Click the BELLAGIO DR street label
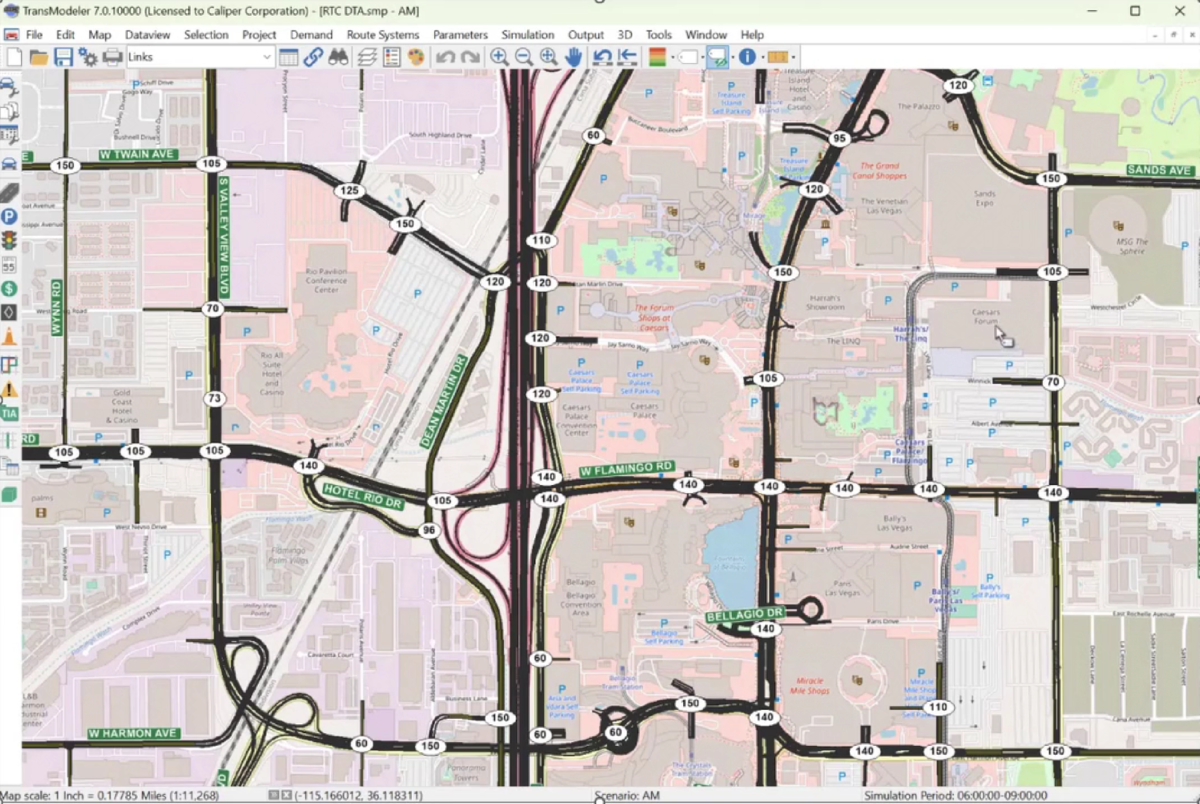1200x804 pixels. 745,614
